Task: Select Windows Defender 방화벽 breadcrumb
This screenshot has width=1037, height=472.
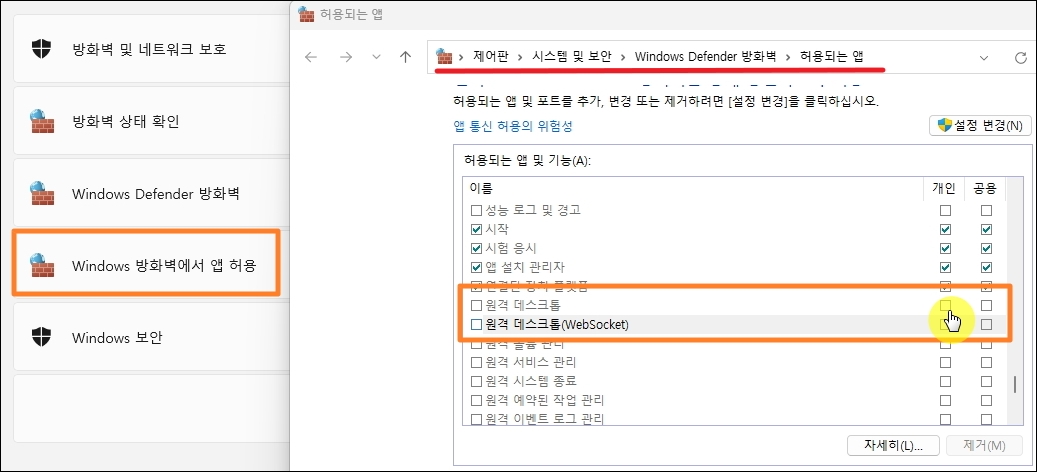Action: pyautogui.click(x=705, y=57)
